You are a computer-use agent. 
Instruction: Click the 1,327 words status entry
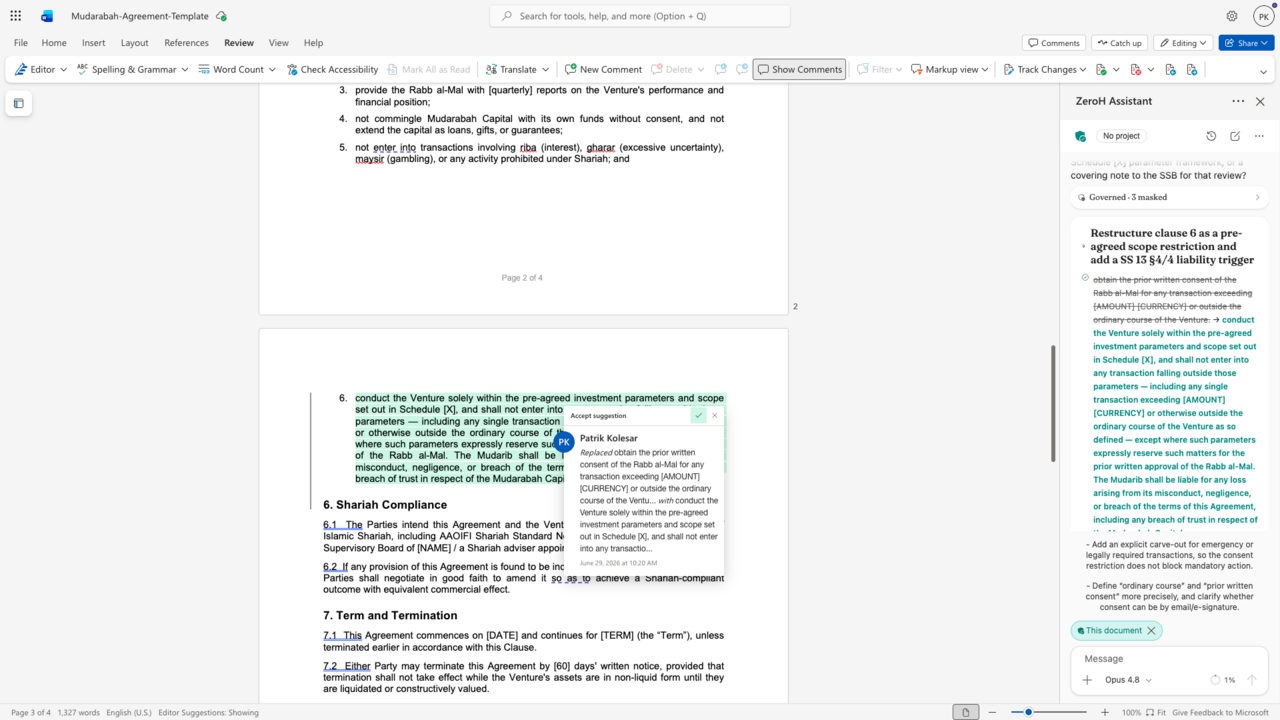coord(79,712)
